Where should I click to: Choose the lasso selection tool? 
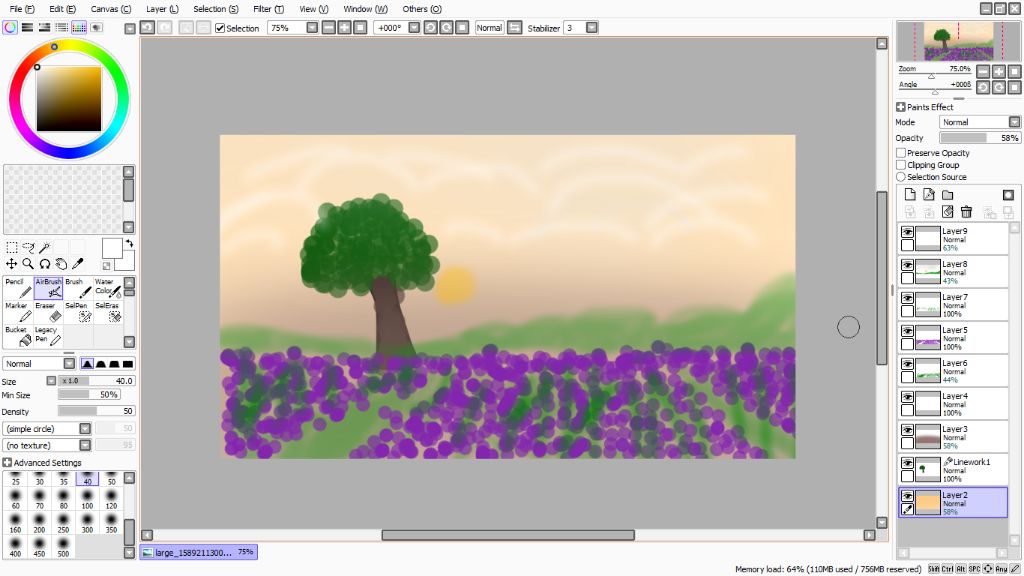click(28, 248)
